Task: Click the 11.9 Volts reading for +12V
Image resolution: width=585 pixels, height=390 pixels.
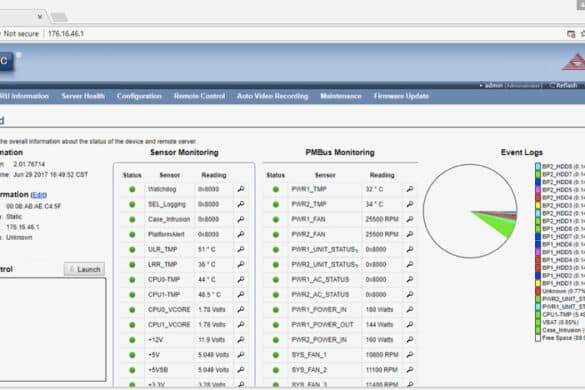Action: pos(211,340)
